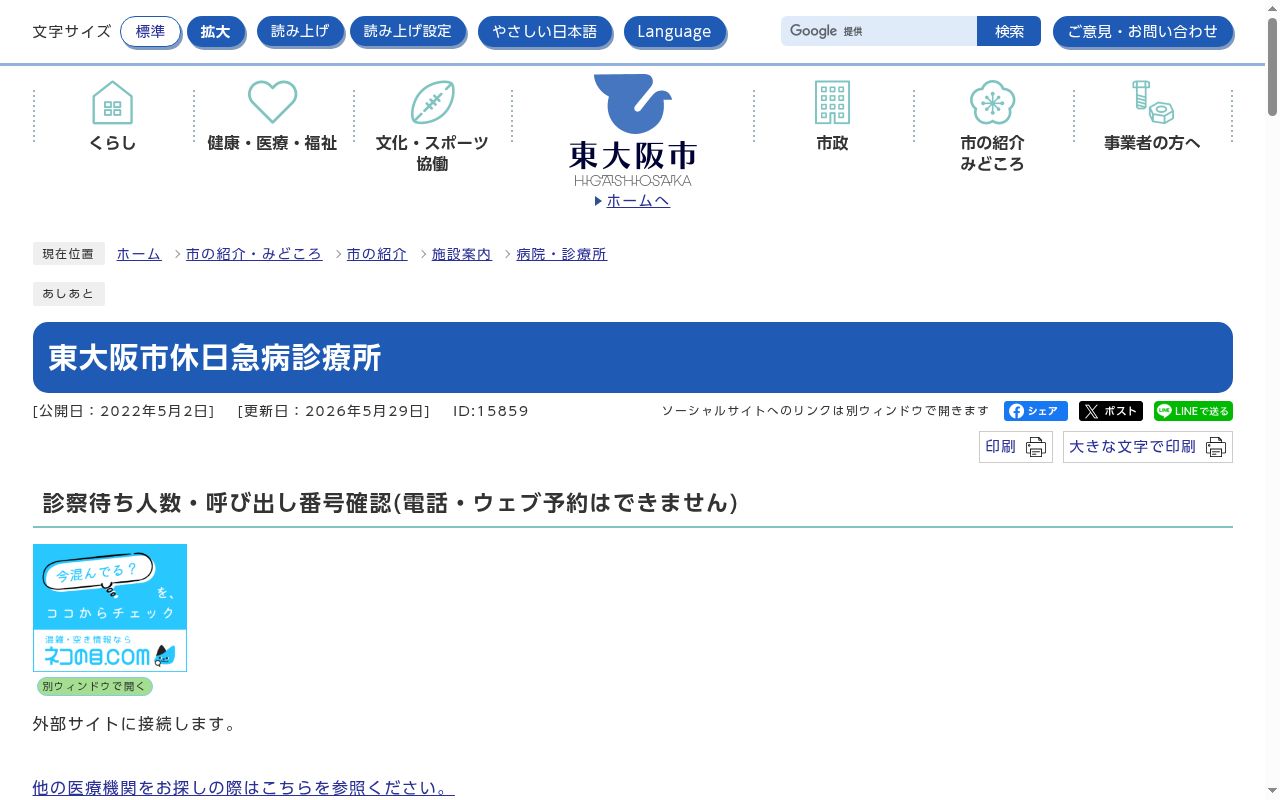1280x800 pixels.
Task: Open the Language selector
Action: pos(675,31)
